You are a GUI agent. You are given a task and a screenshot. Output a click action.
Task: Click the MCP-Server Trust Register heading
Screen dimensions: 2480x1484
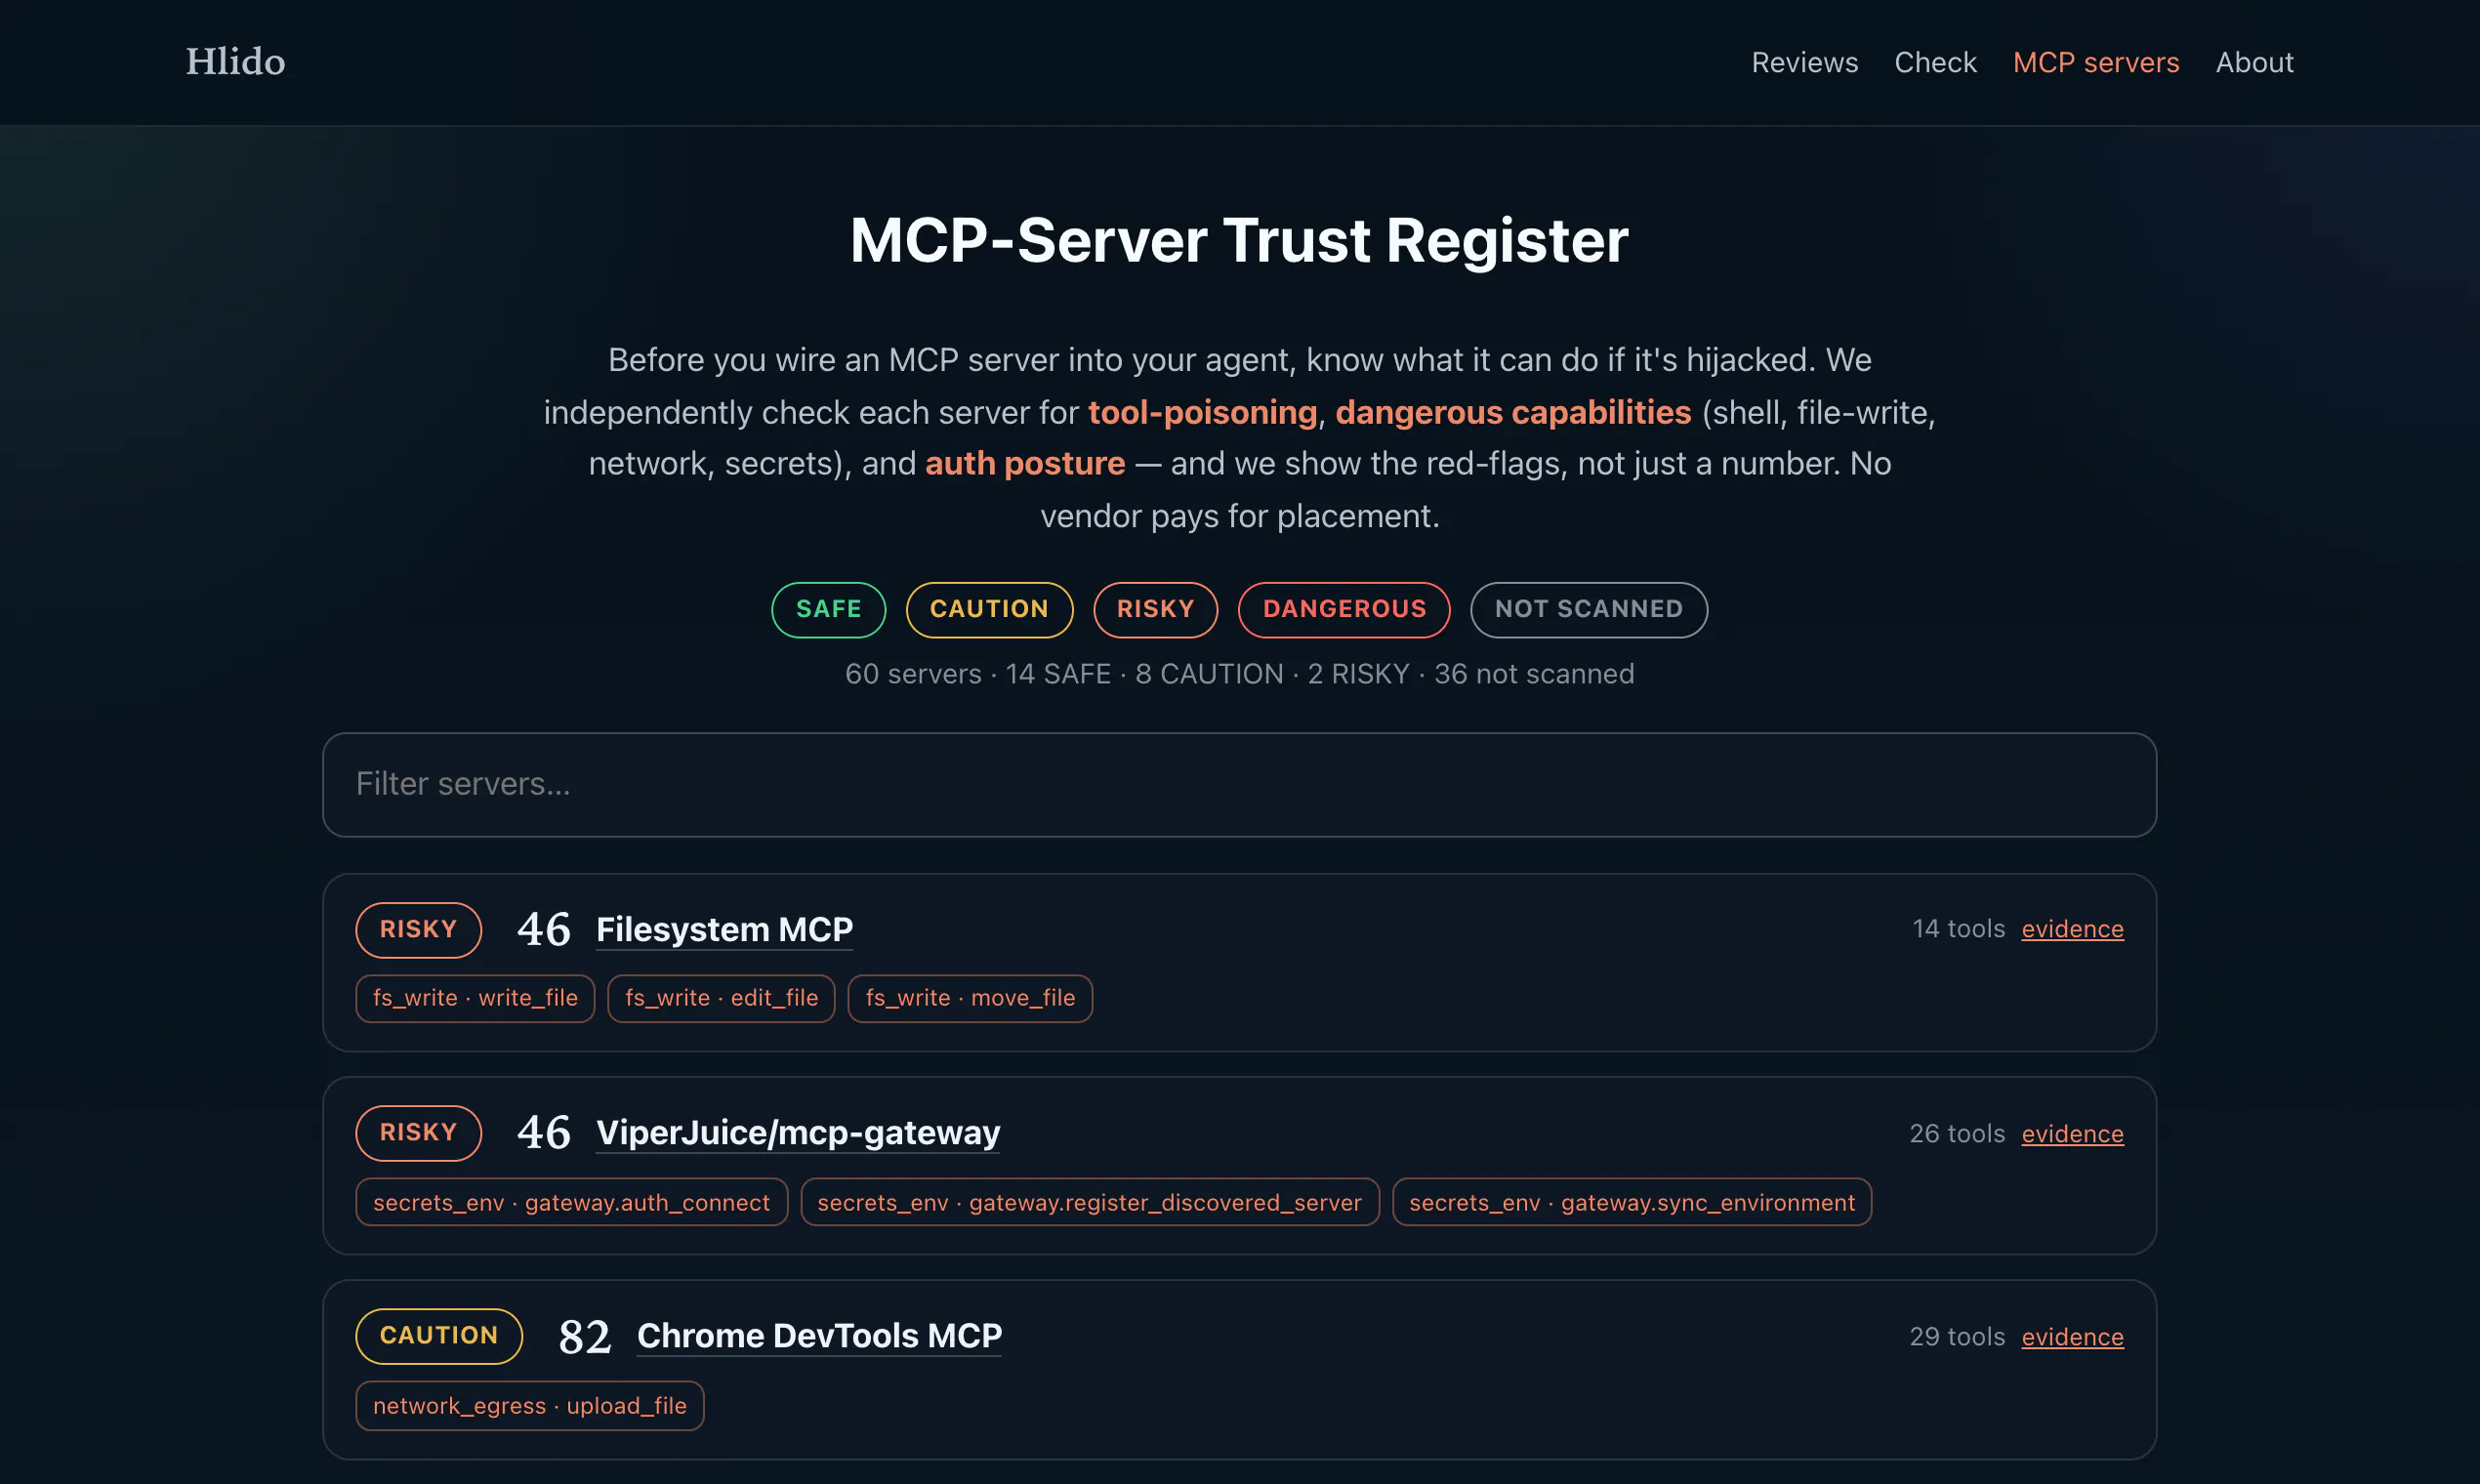[1239, 241]
